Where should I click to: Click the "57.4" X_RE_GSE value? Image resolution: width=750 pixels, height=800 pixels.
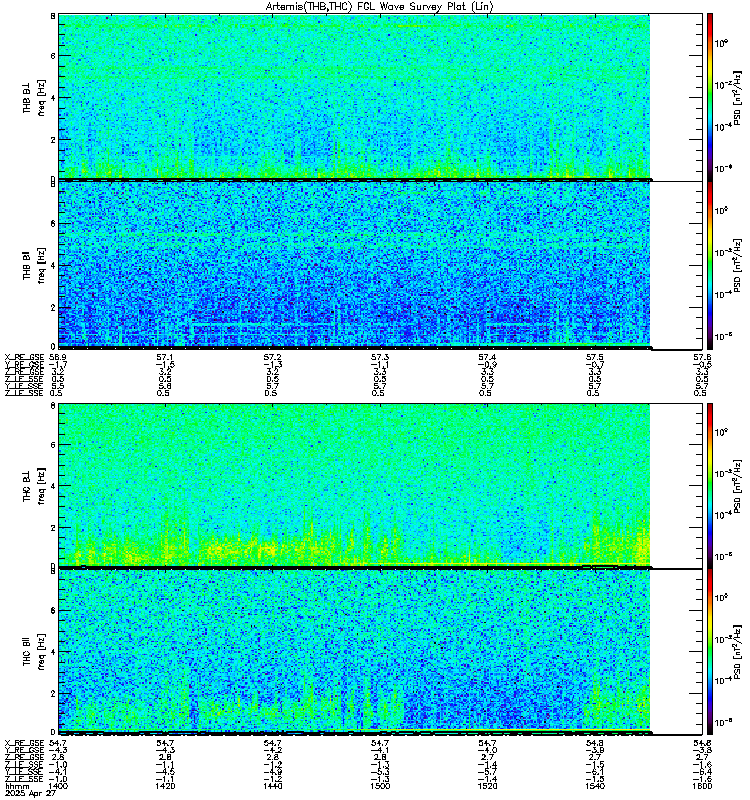[487, 357]
